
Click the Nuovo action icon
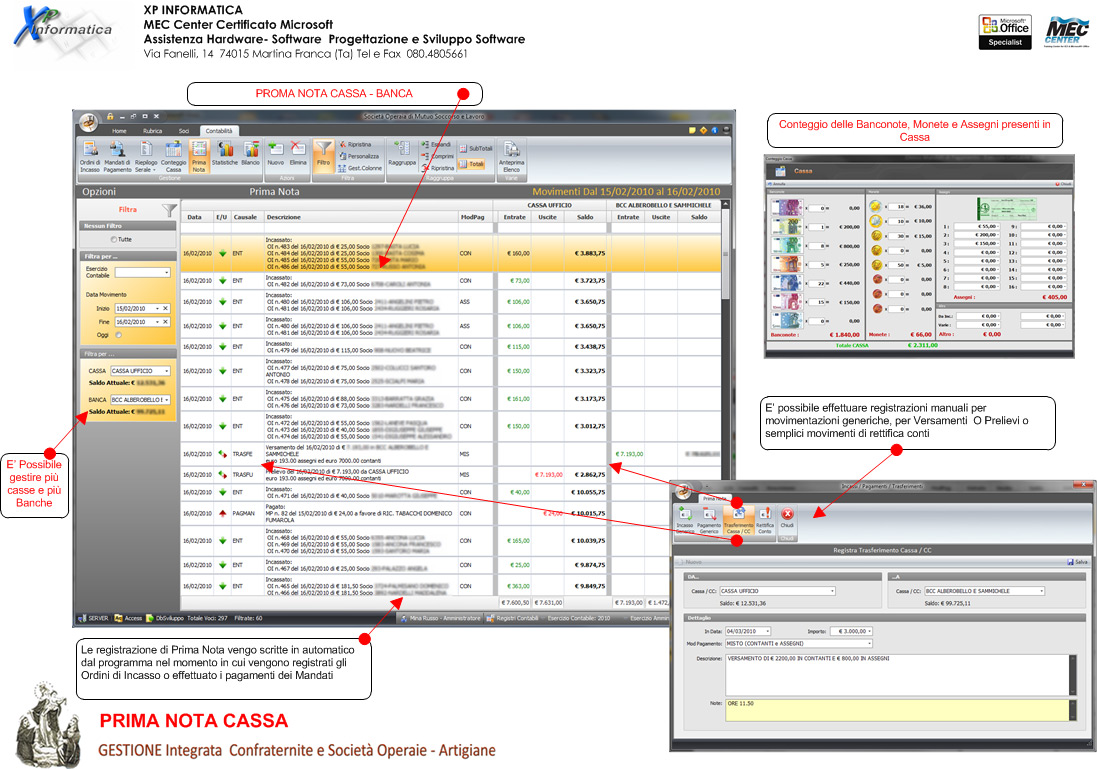click(276, 154)
